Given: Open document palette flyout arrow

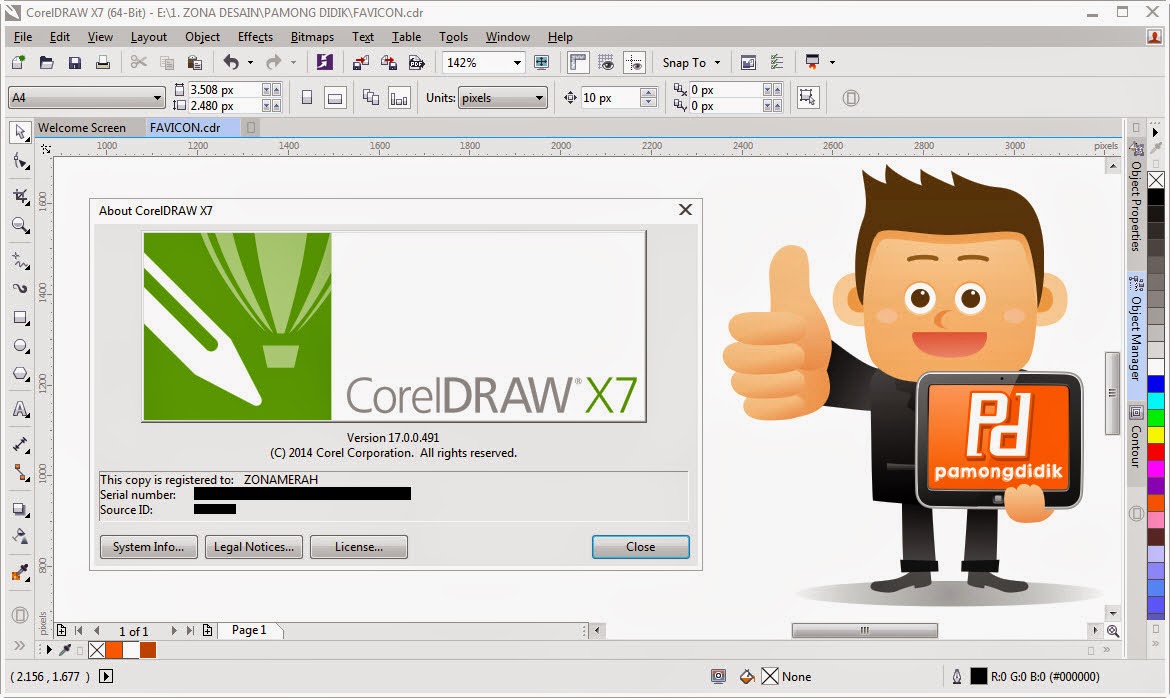Looking at the screenshot, I should (x=49, y=650).
